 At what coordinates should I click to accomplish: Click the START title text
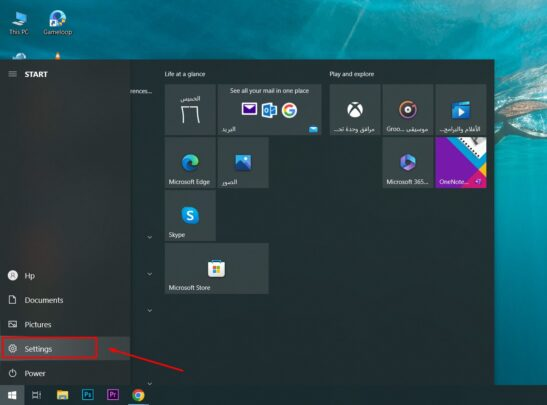pos(36,74)
